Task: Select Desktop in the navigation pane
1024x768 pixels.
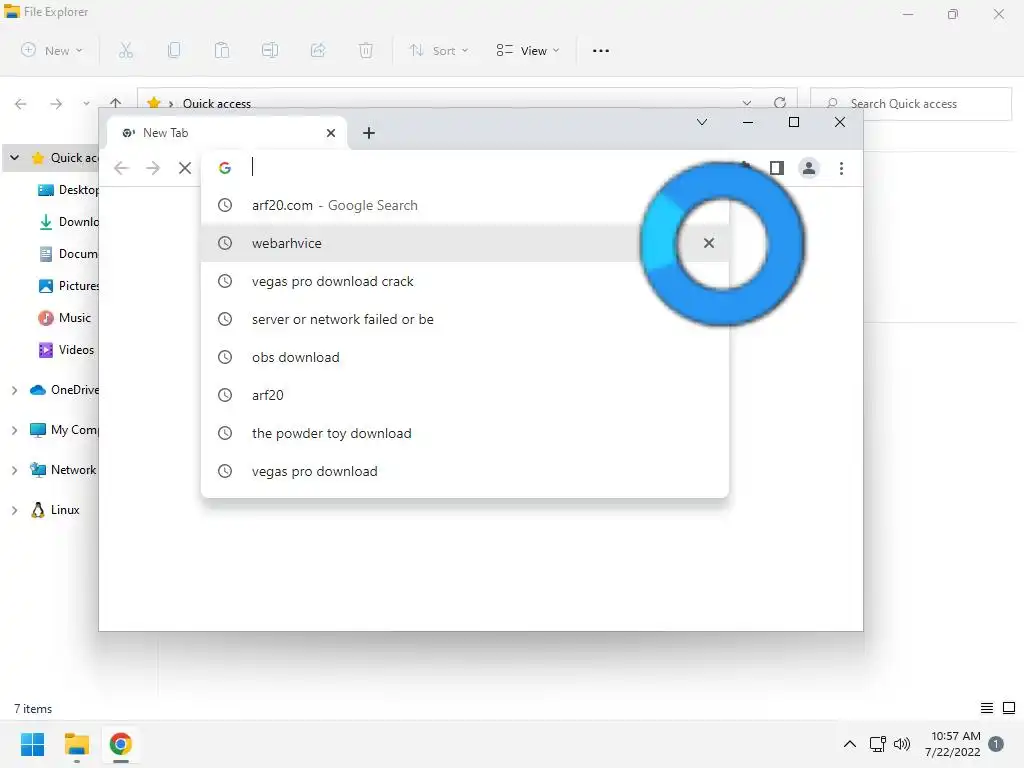Action: coord(68,190)
